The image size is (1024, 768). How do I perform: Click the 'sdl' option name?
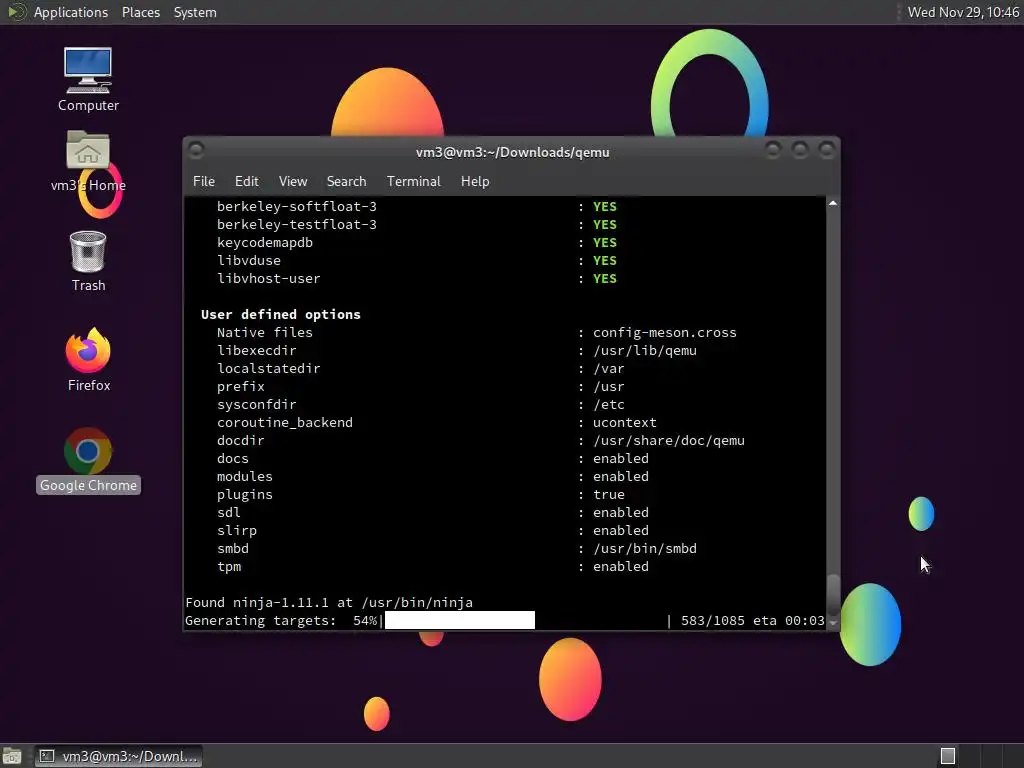pos(229,513)
